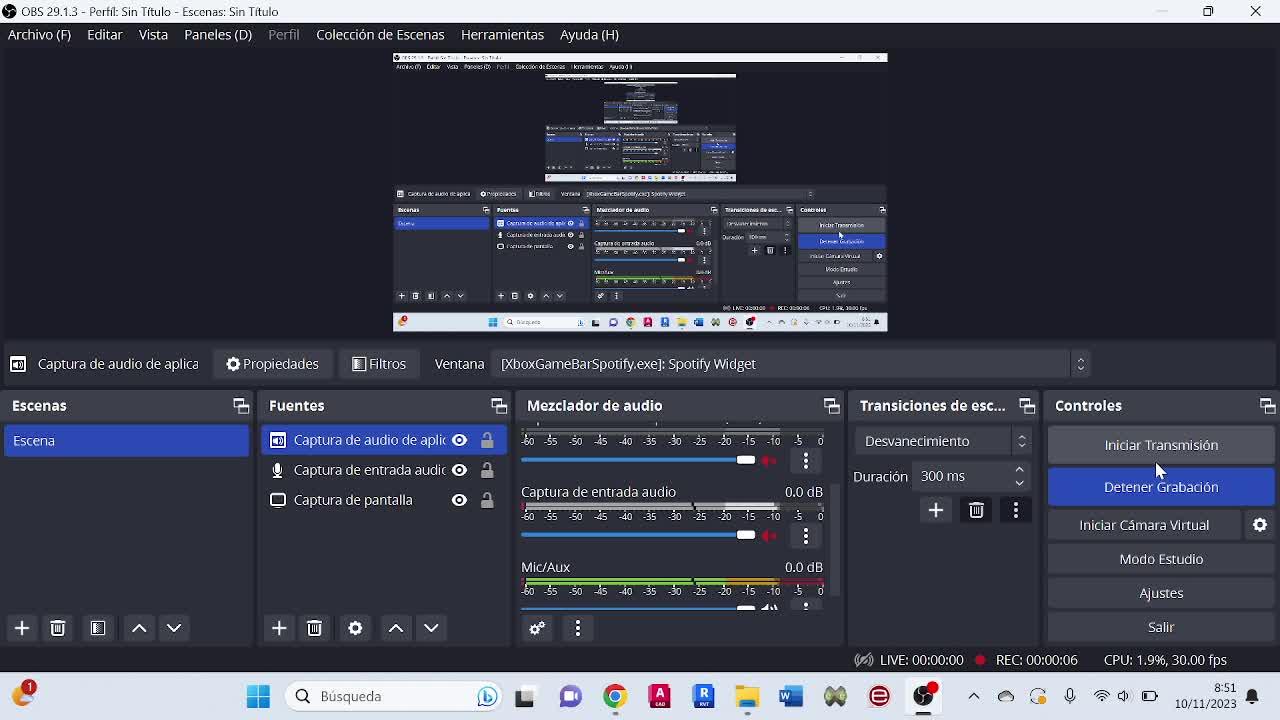Screen dimensions: 1280x720
Task: Hide the Captura de entrada audio source
Action: 459,470
